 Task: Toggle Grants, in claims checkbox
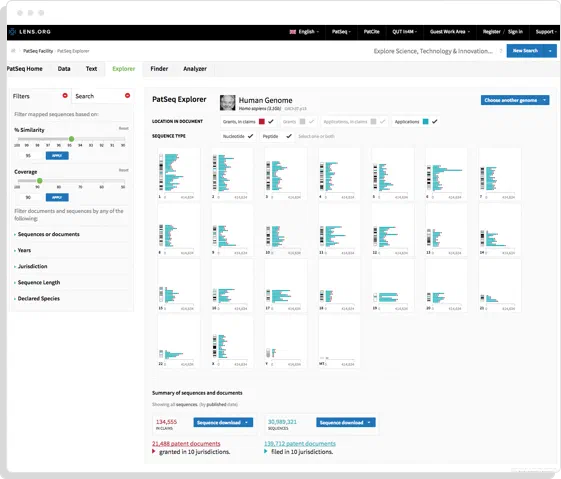pos(271,122)
